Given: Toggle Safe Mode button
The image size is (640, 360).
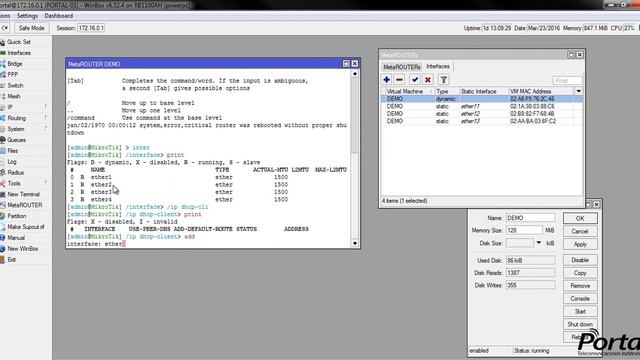Looking at the screenshot, I should coord(31,28).
